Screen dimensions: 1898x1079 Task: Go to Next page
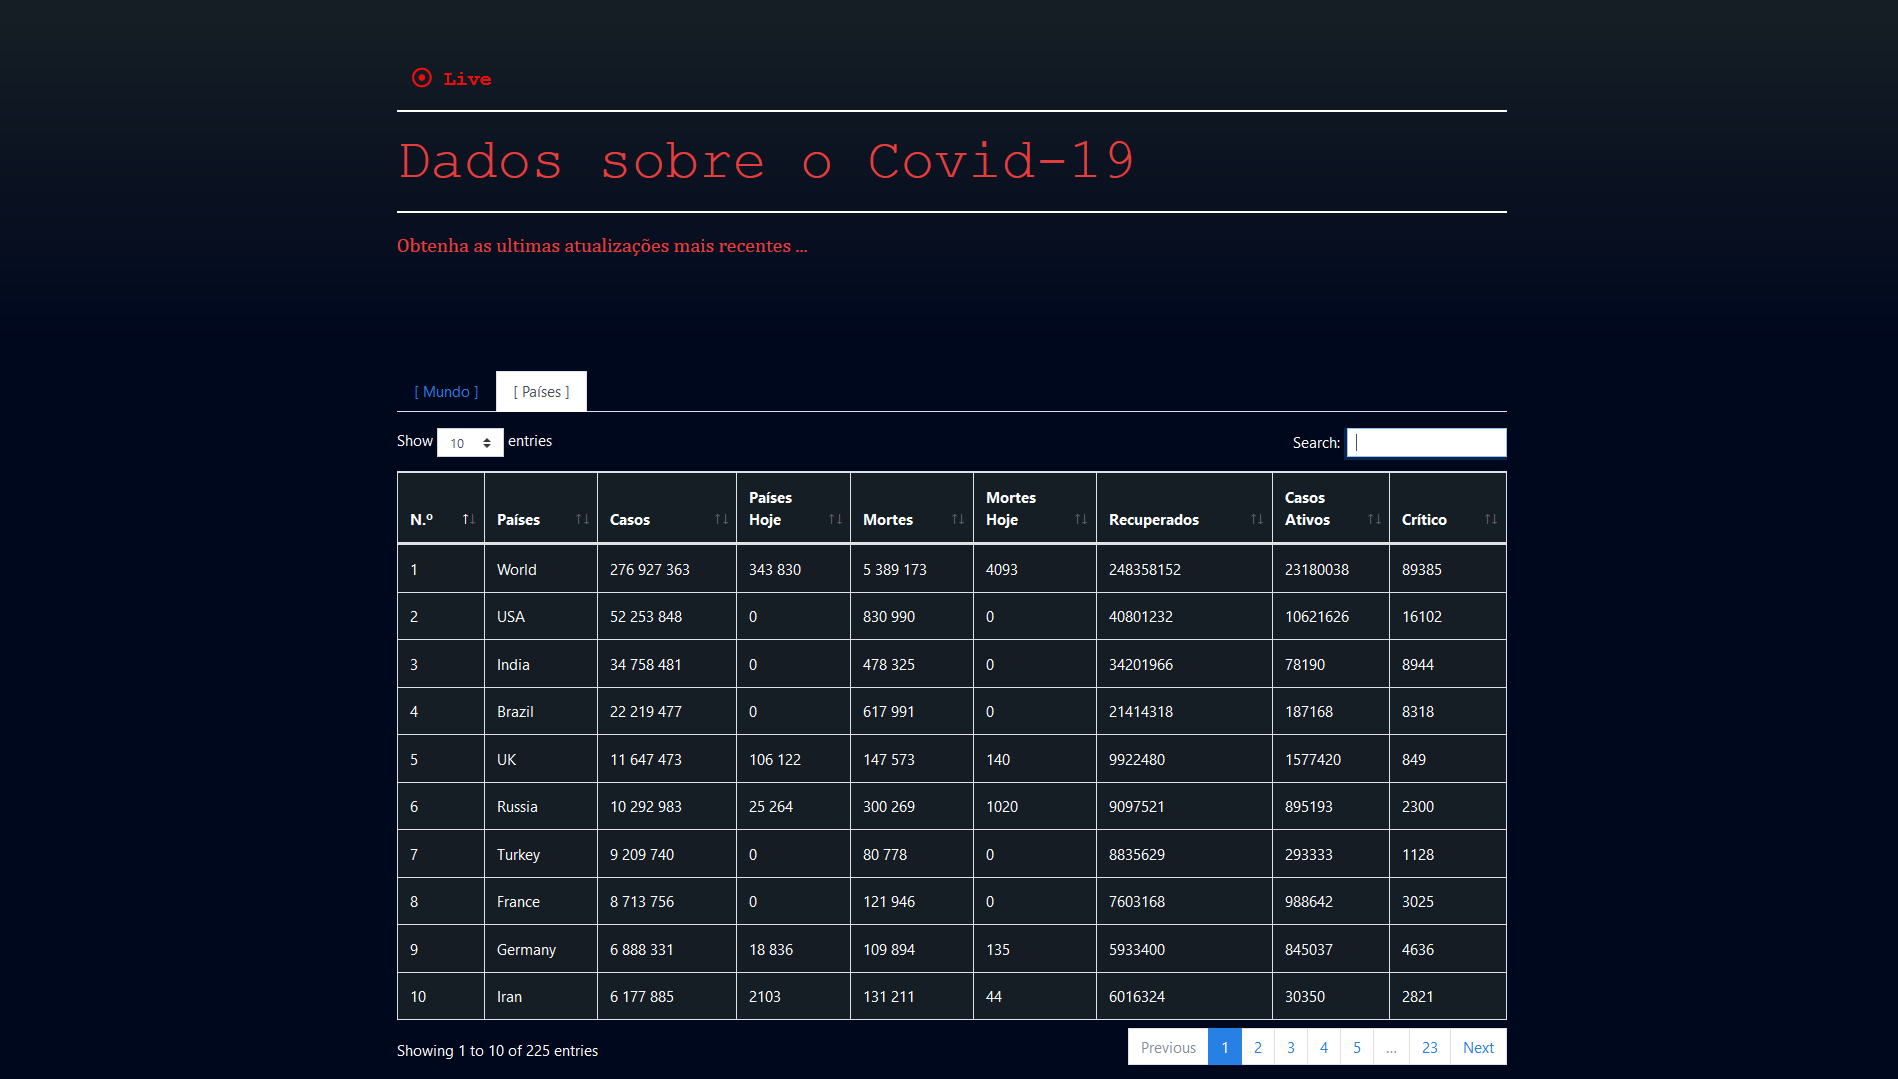[x=1478, y=1047]
